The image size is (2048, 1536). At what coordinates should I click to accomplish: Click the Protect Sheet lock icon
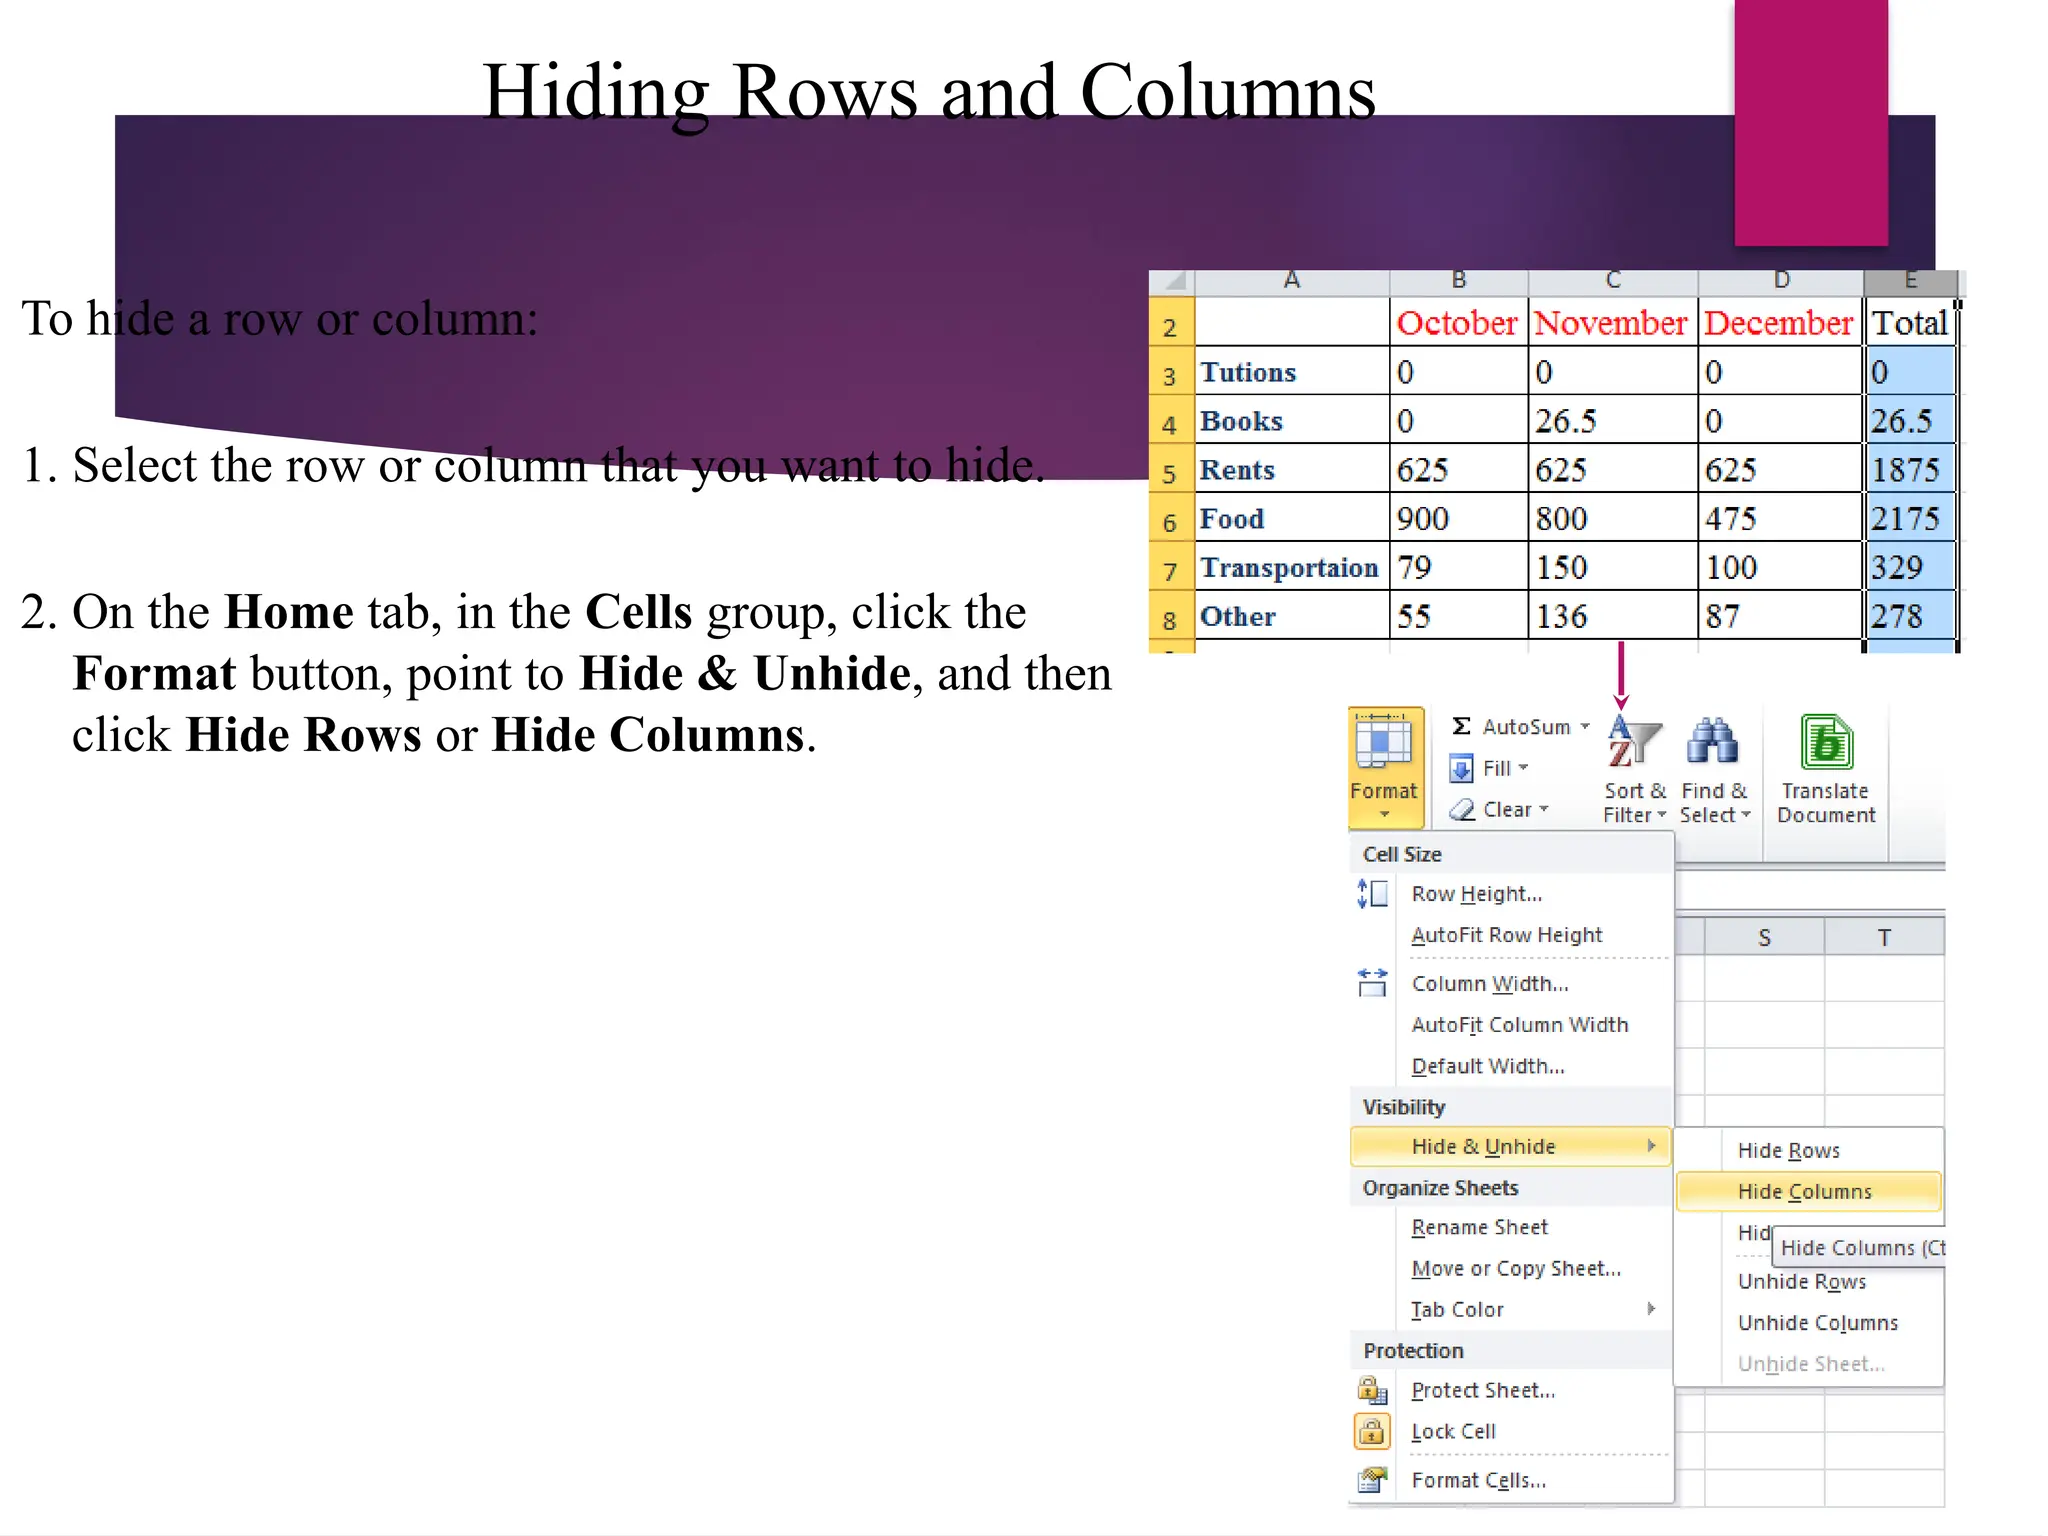(1372, 1390)
